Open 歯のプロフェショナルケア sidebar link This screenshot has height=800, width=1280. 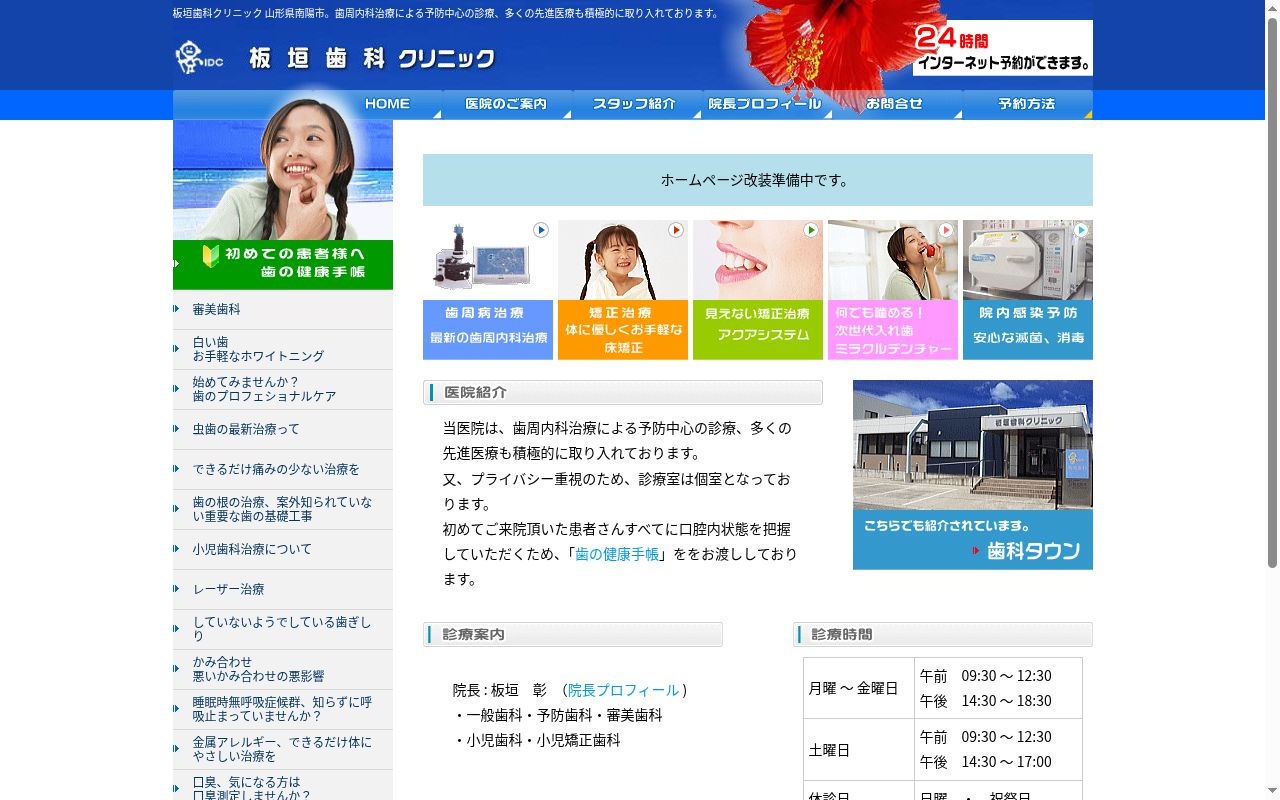click(283, 389)
